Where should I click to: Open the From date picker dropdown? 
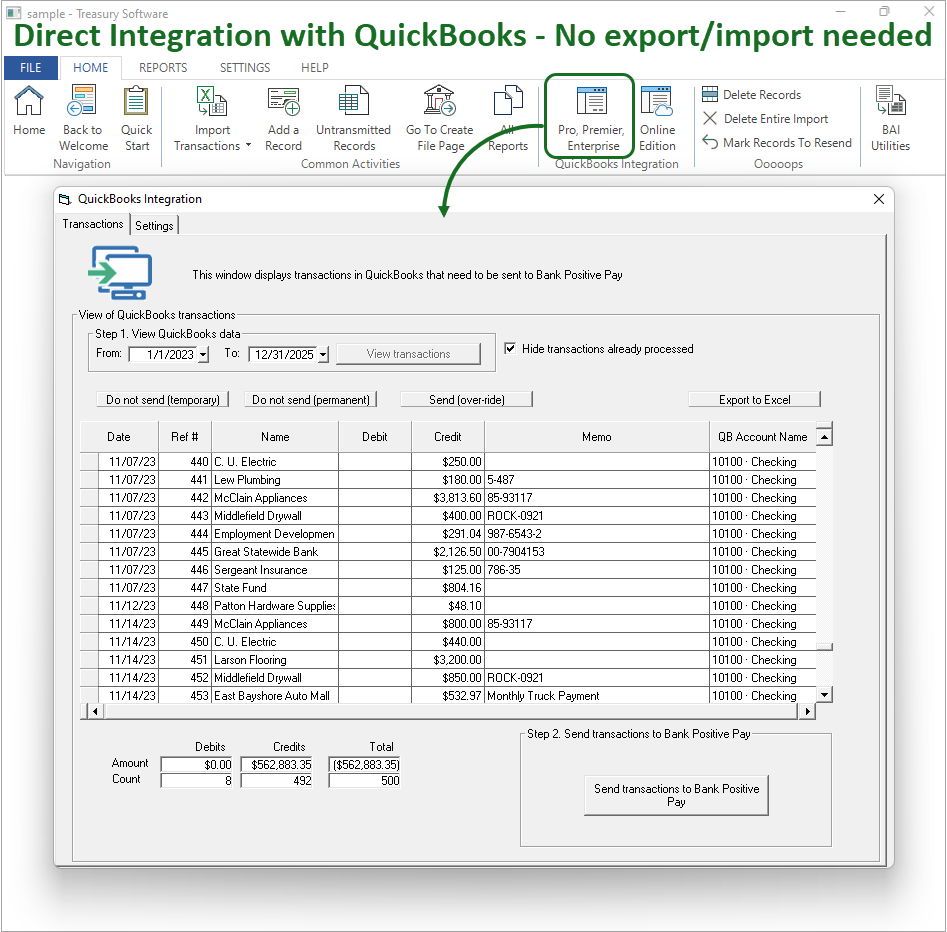[x=203, y=354]
